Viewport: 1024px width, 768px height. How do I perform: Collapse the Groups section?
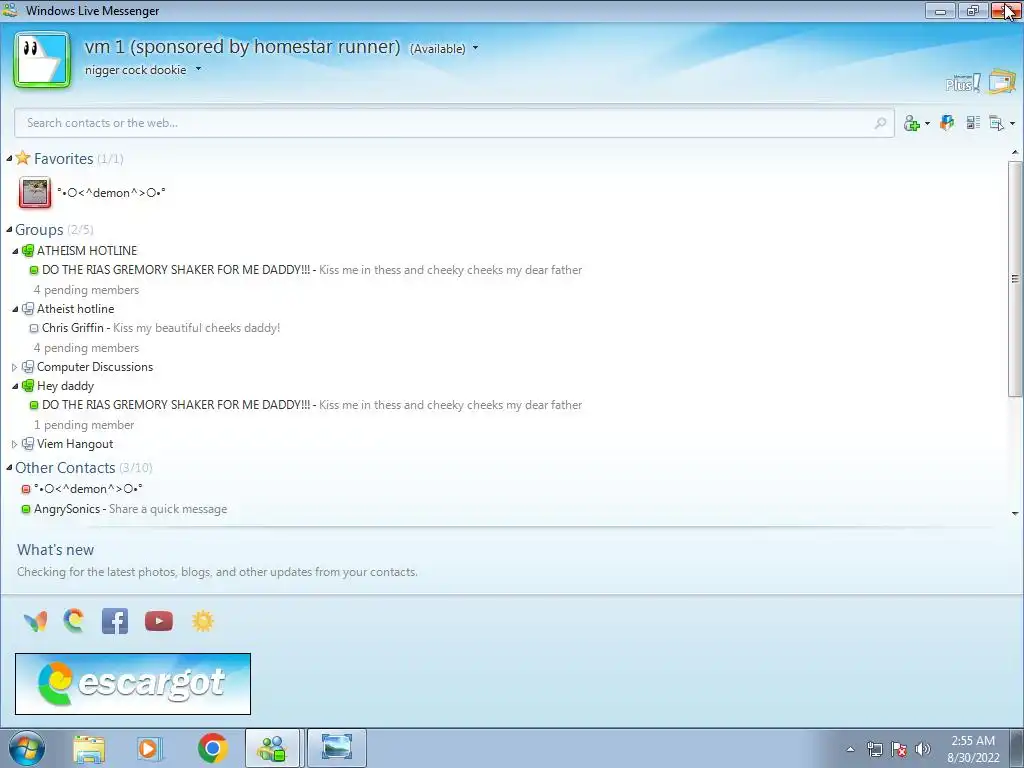[9, 229]
